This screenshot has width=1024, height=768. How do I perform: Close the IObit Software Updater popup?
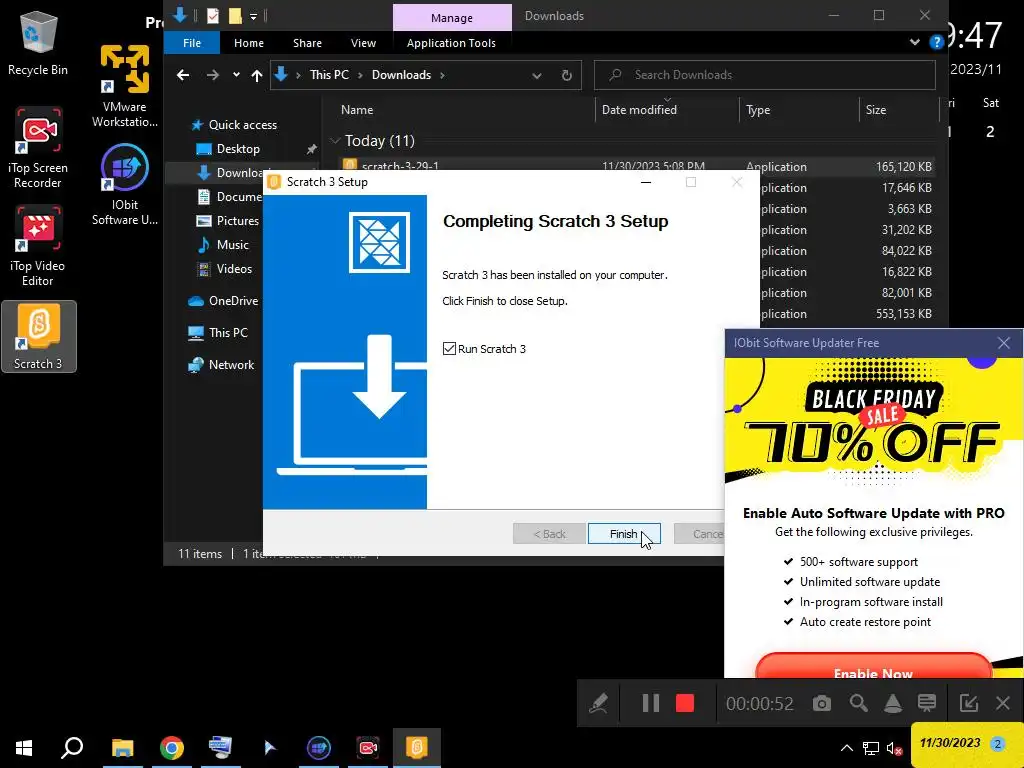[x=1004, y=343]
